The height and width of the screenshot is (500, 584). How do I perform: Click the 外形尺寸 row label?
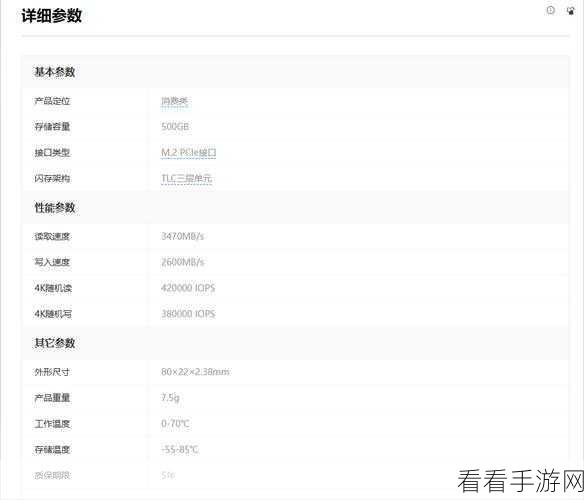coord(52,372)
